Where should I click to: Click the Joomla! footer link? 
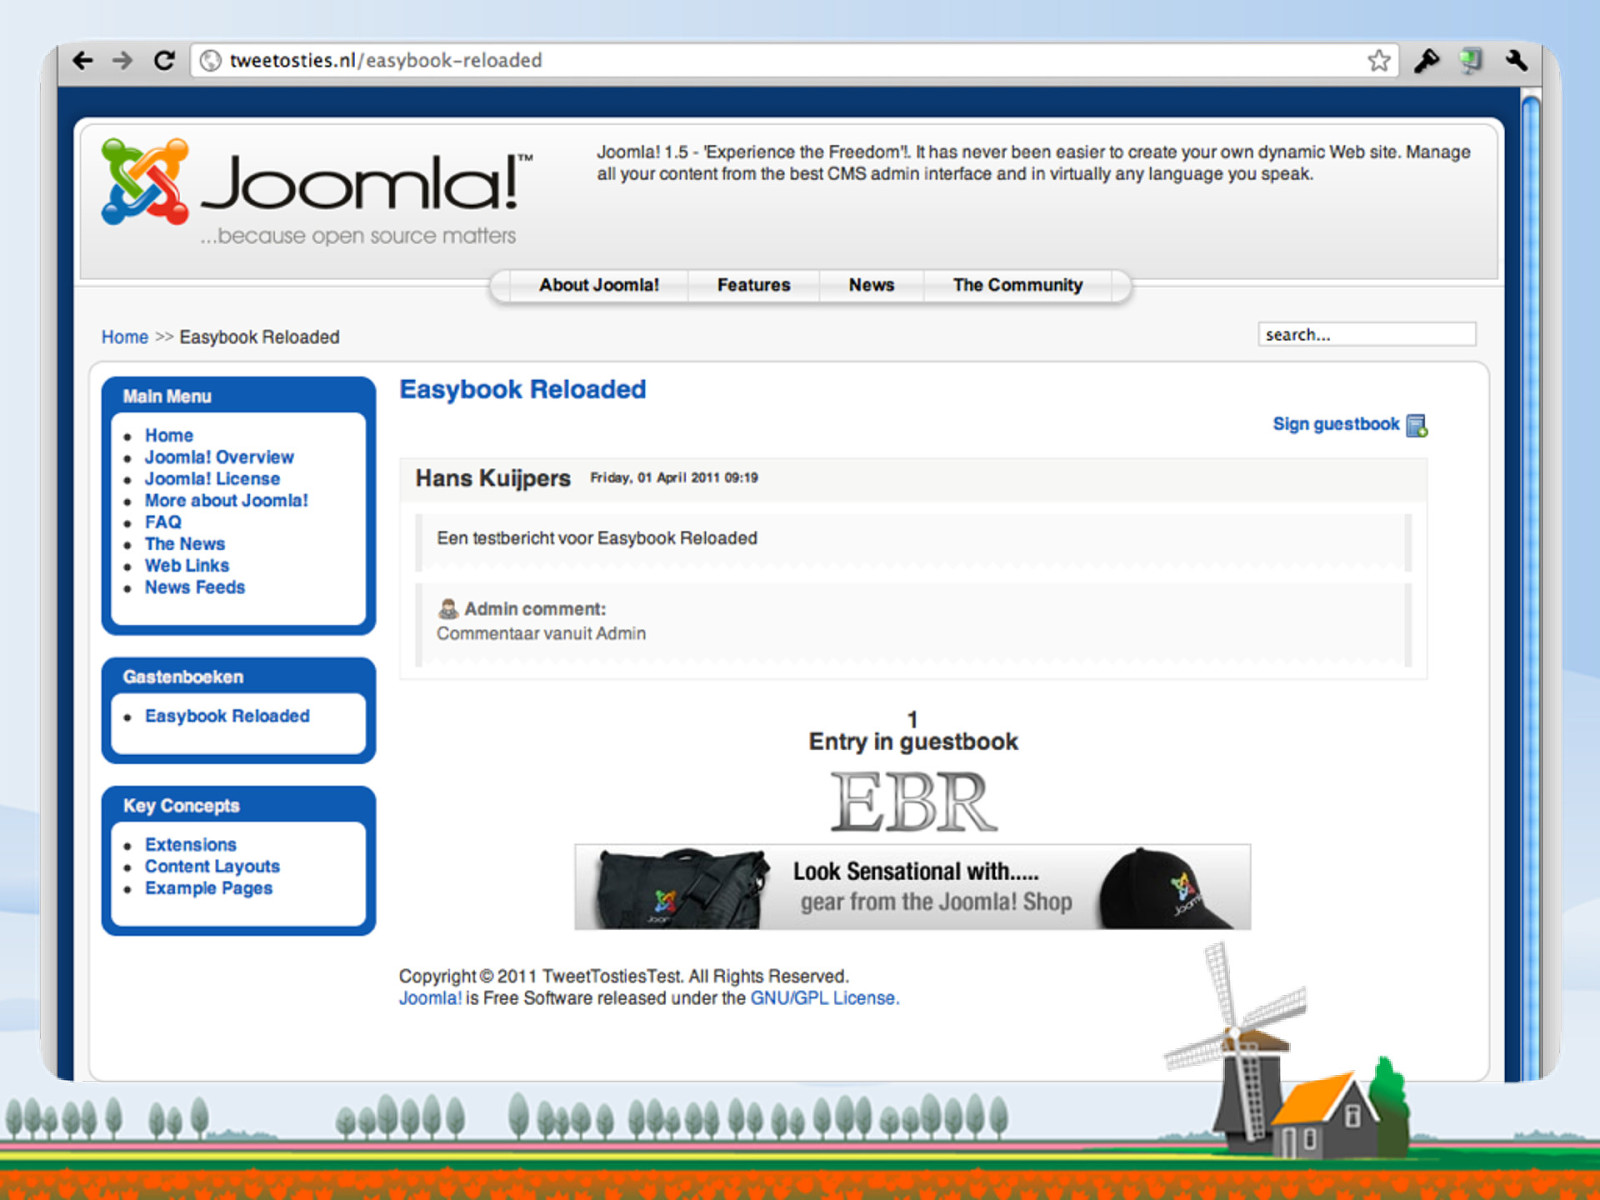click(430, 998)
